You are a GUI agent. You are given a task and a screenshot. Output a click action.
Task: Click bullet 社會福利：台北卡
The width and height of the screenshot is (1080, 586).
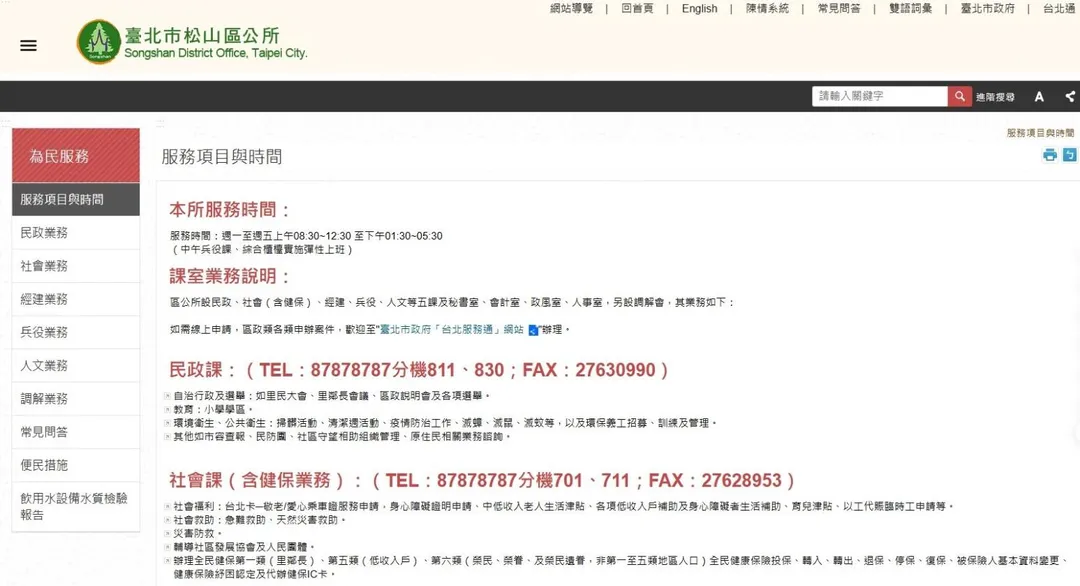point(563,506)
